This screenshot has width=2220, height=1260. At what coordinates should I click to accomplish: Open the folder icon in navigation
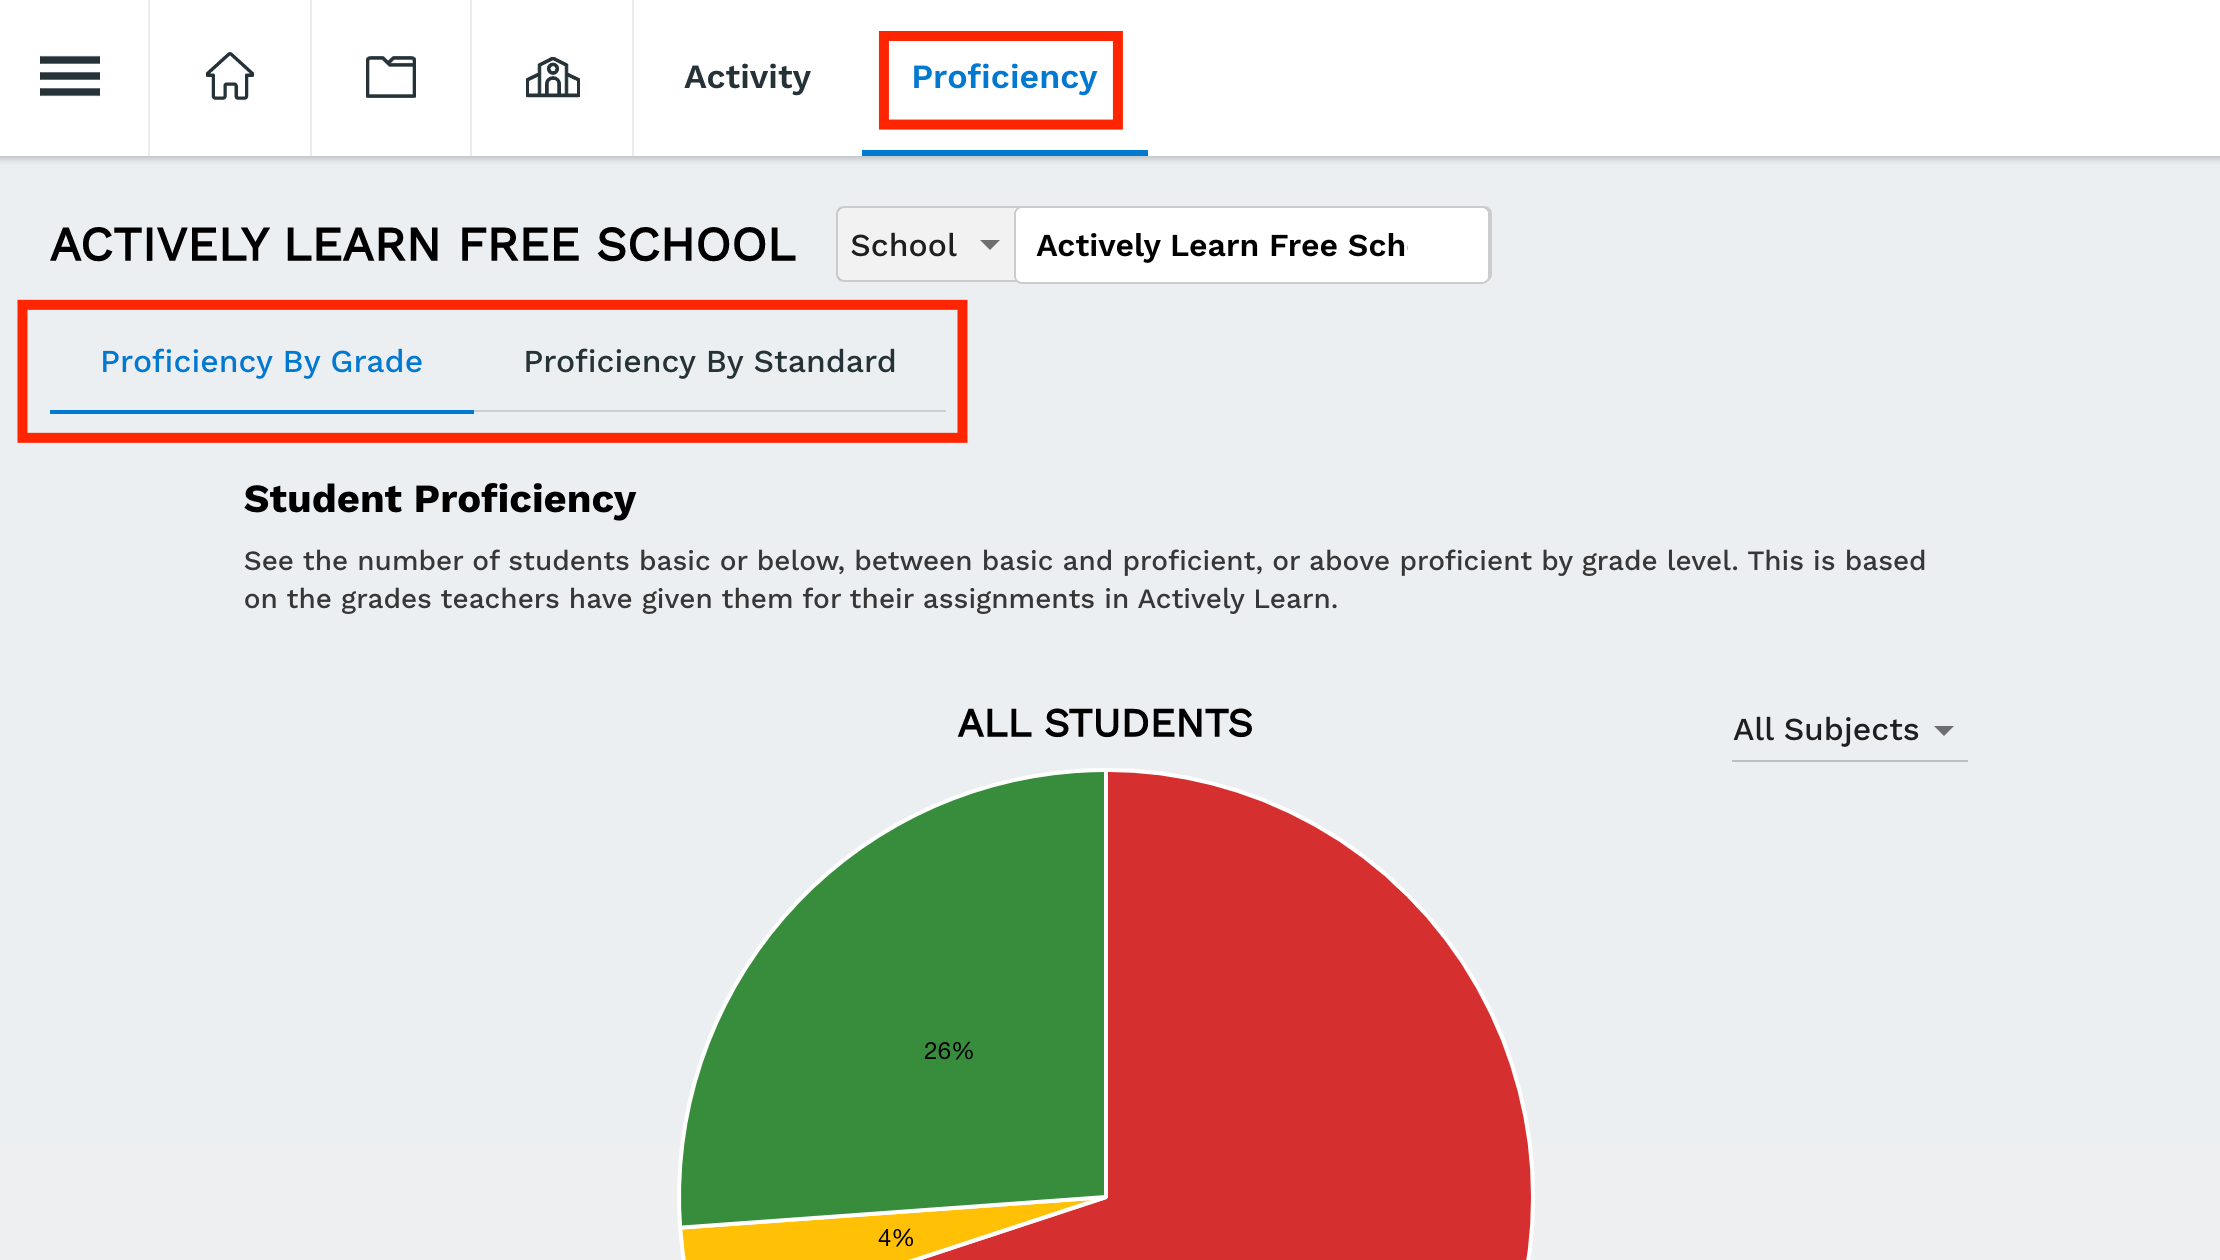(x=391, y=77)
